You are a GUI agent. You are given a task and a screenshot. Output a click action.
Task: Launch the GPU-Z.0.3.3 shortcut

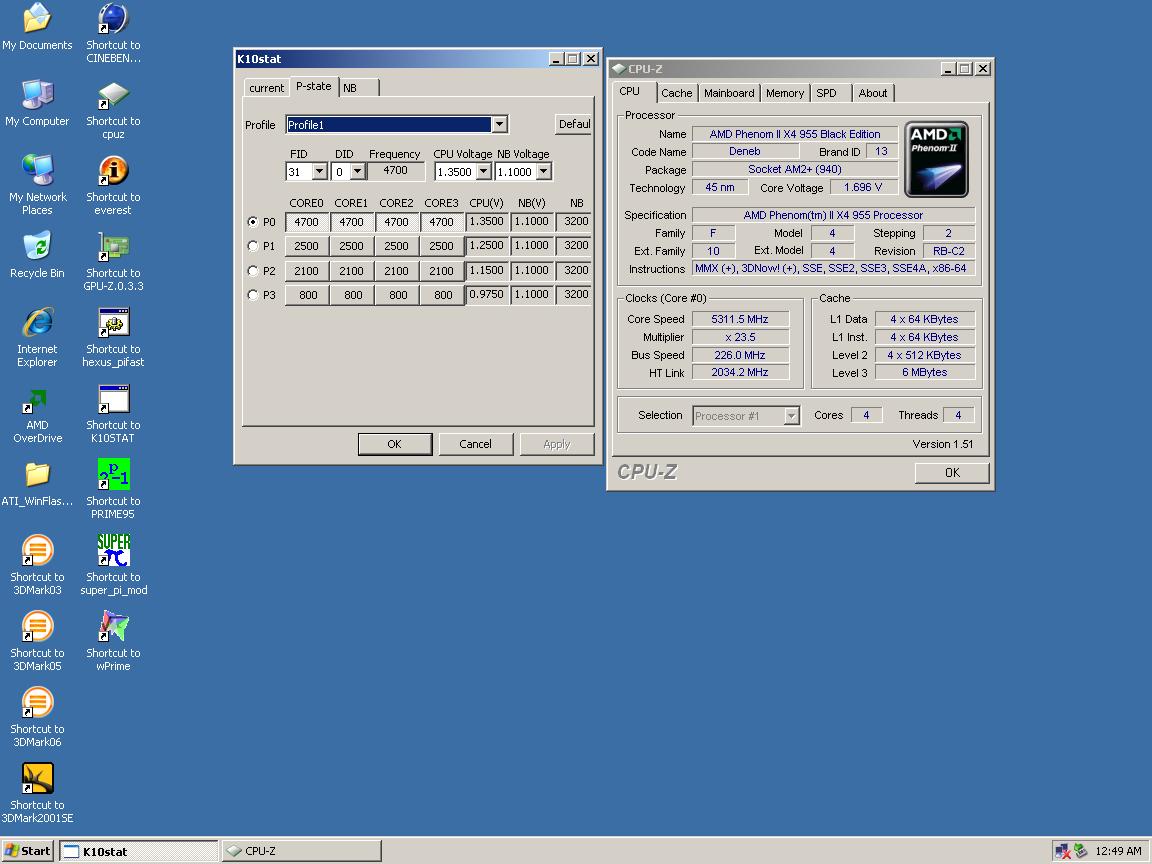pyautogui.click(x=113, y=248)
